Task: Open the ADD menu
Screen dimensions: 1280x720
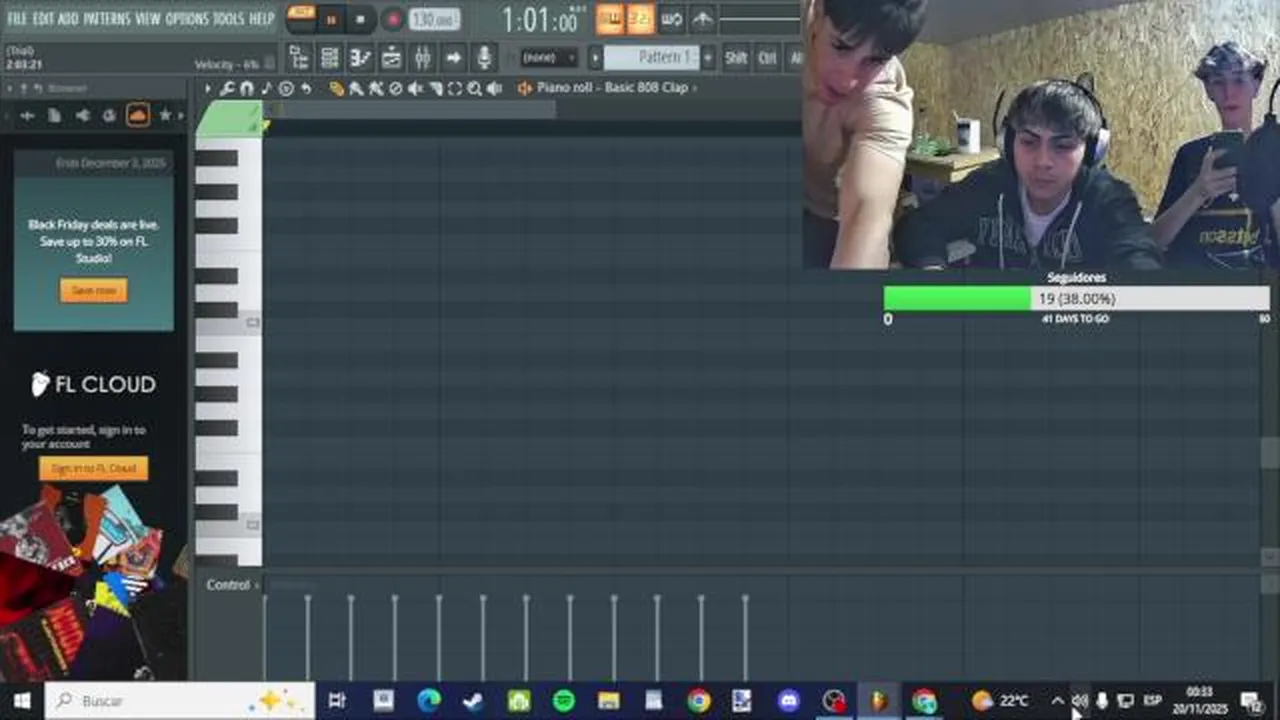Action: coord(69,19)
